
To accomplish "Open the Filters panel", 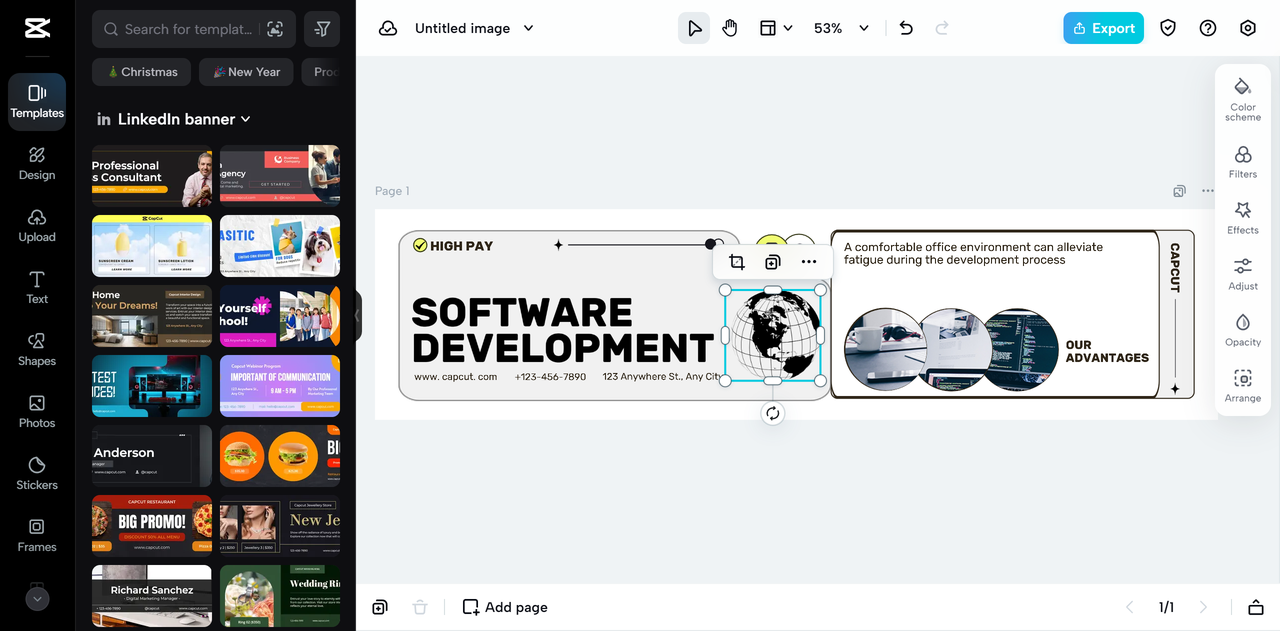I will 1243,162.
